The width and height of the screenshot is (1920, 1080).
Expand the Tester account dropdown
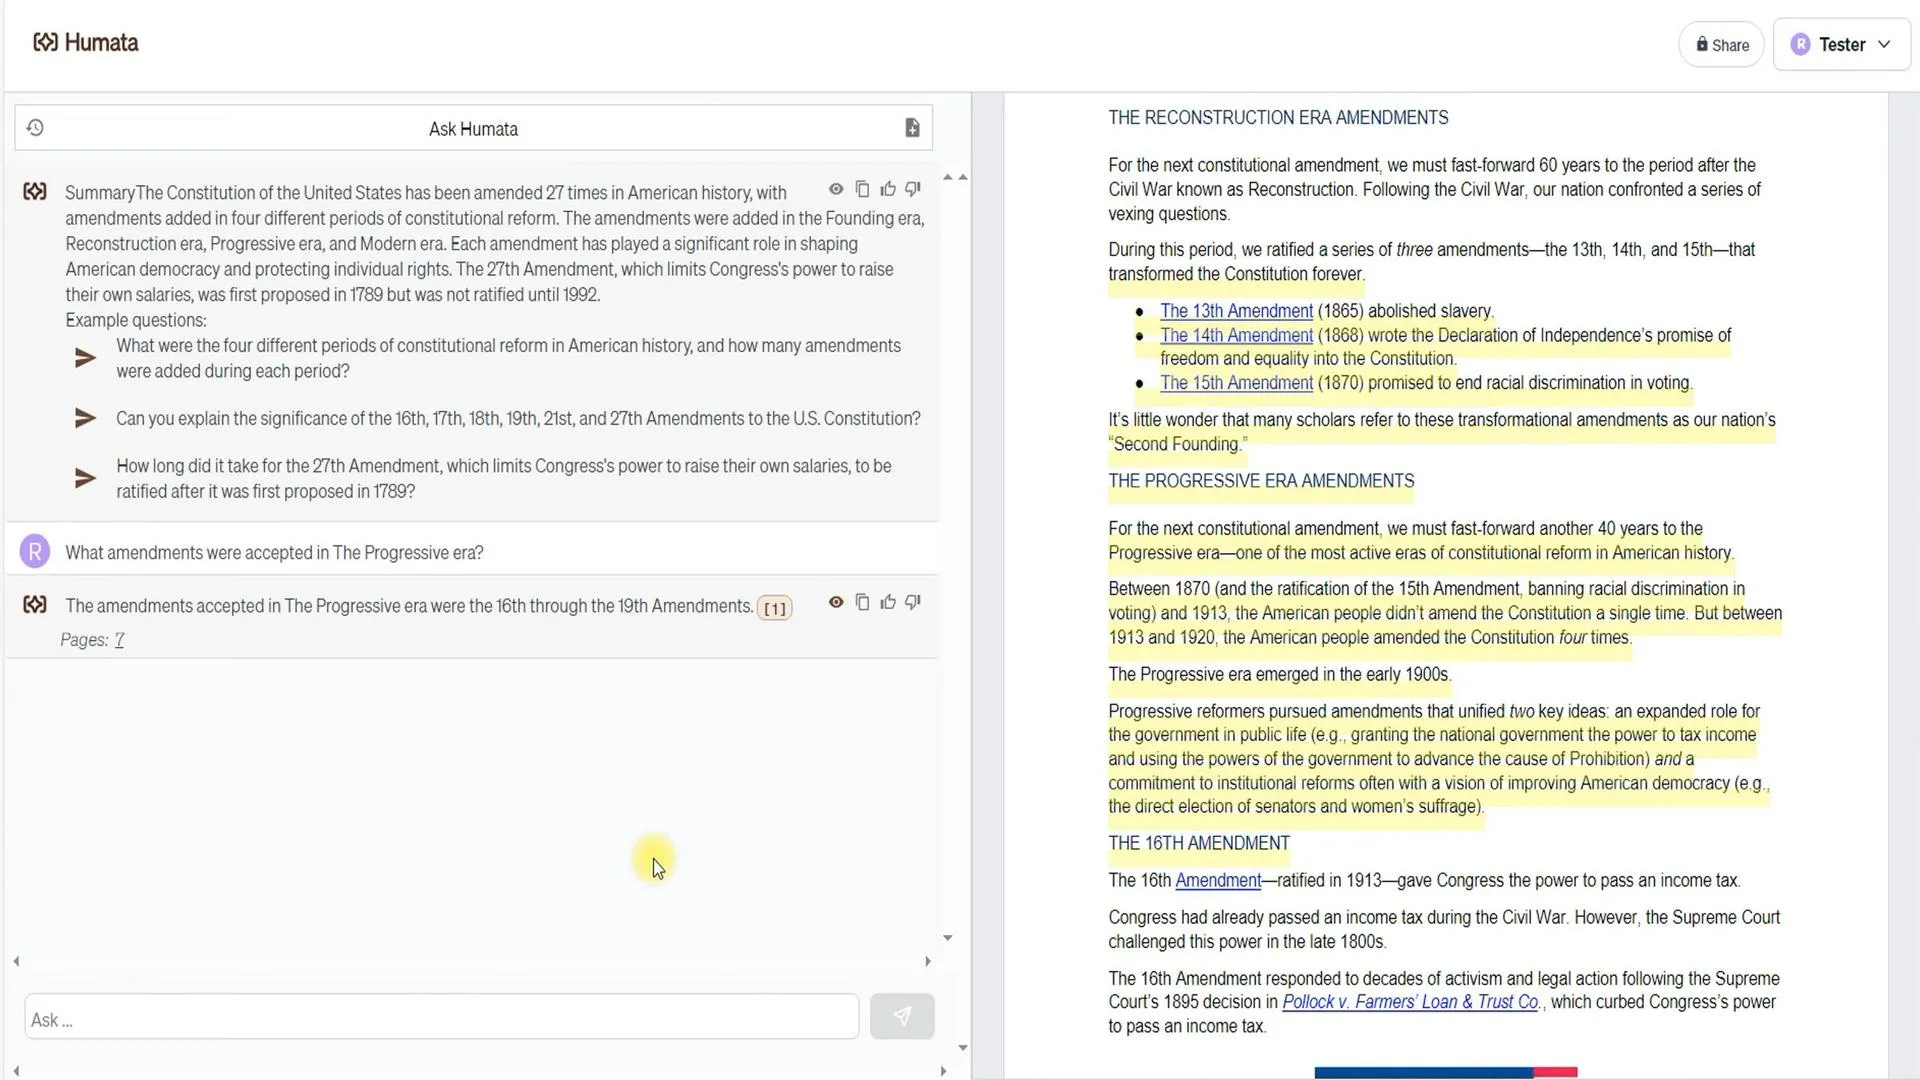point(1884,44)
